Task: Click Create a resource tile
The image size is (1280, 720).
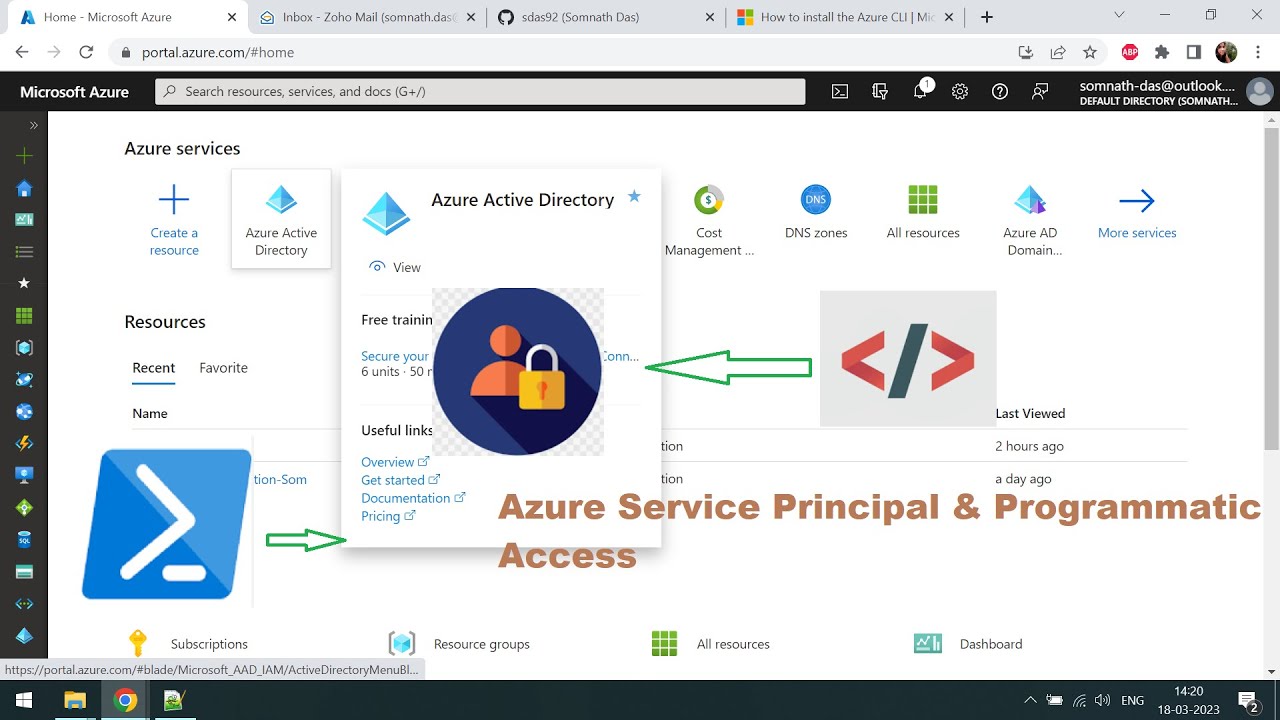Action: (x=174, y=220)
